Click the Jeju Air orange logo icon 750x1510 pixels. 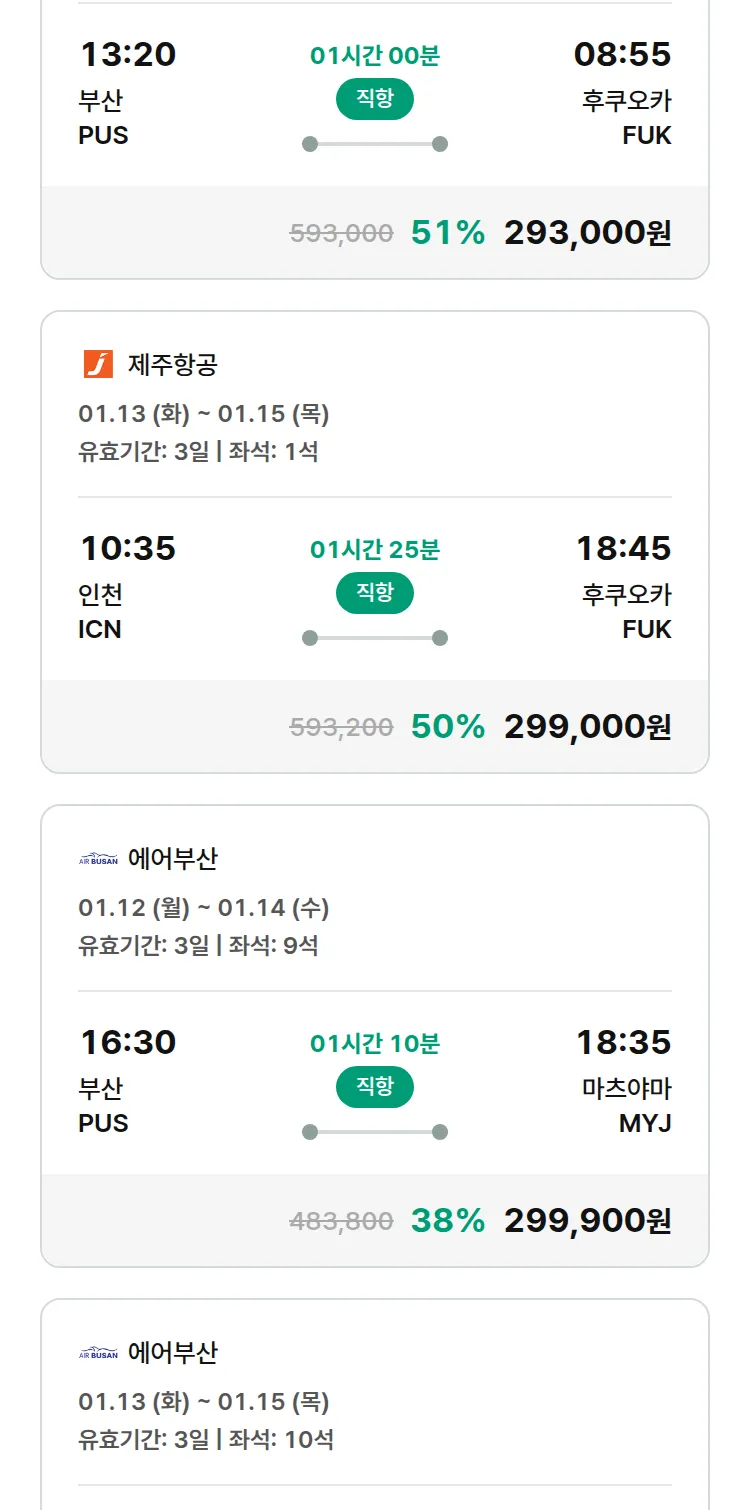[x=98, y=364]
